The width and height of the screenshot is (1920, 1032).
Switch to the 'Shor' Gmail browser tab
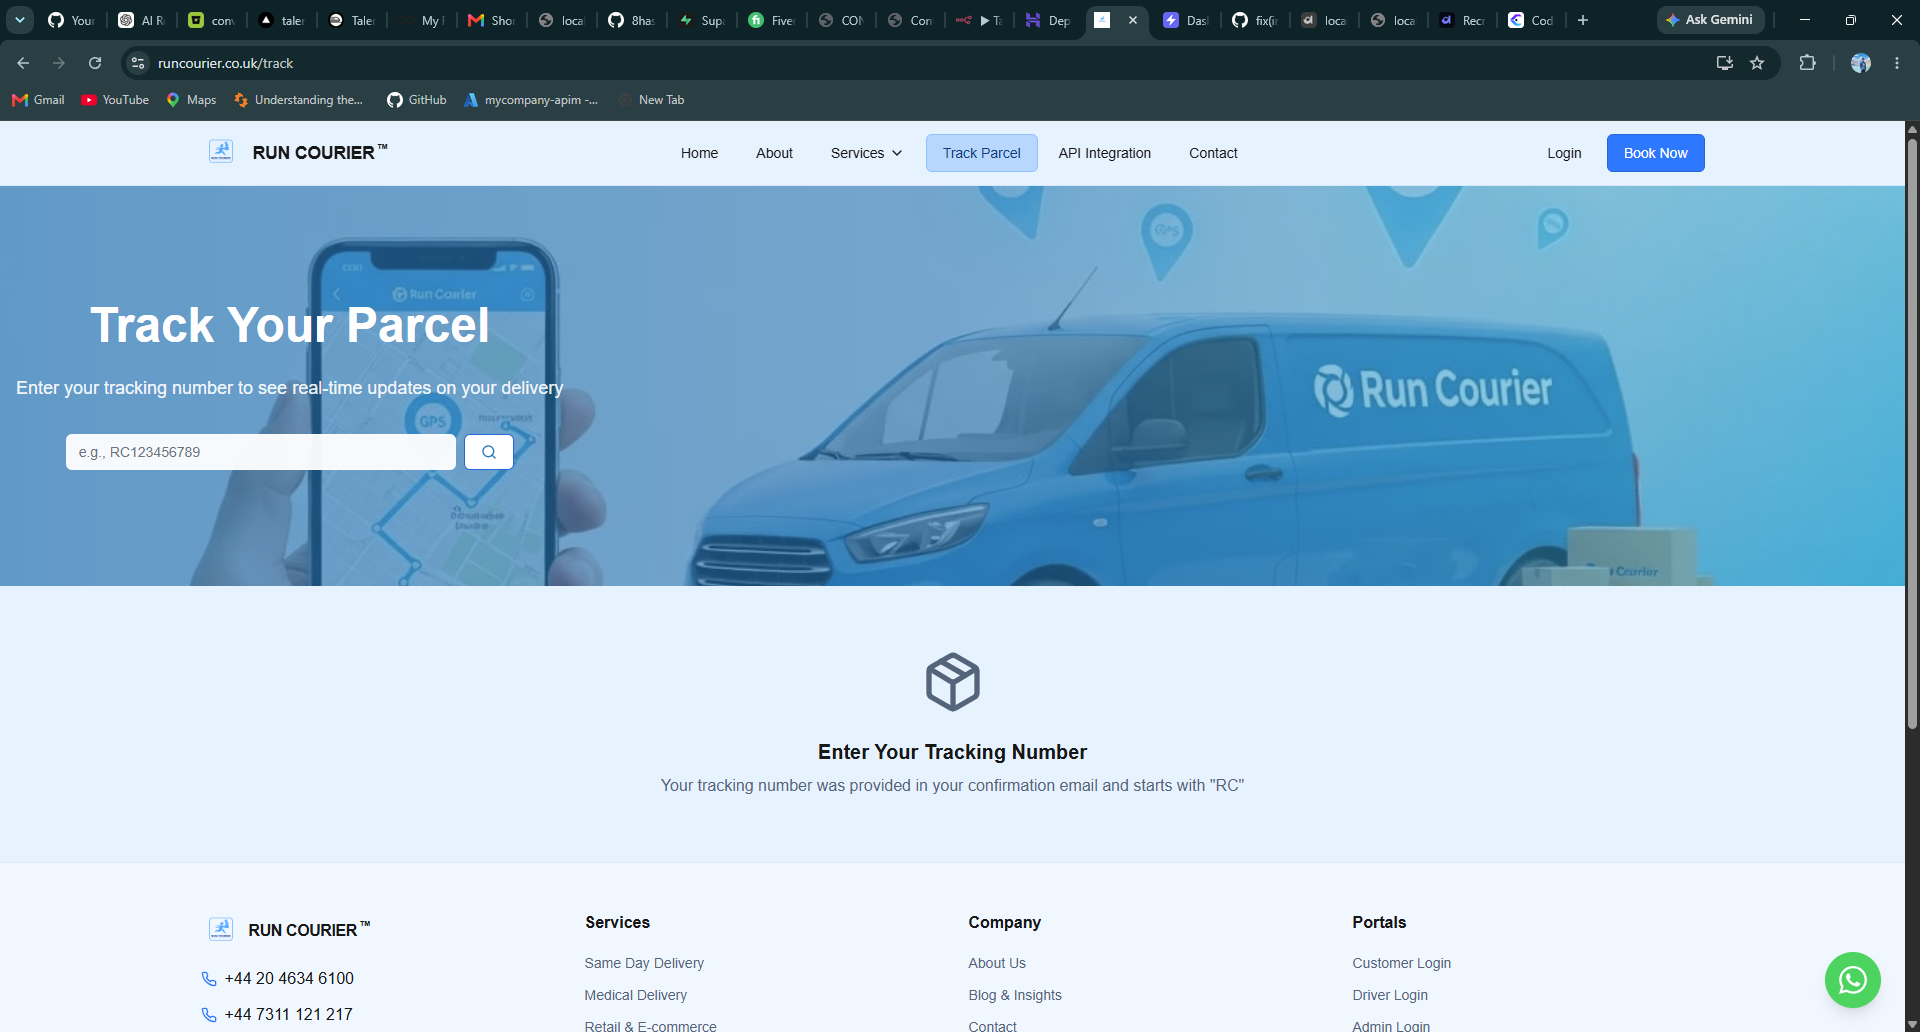coord(490,20)
